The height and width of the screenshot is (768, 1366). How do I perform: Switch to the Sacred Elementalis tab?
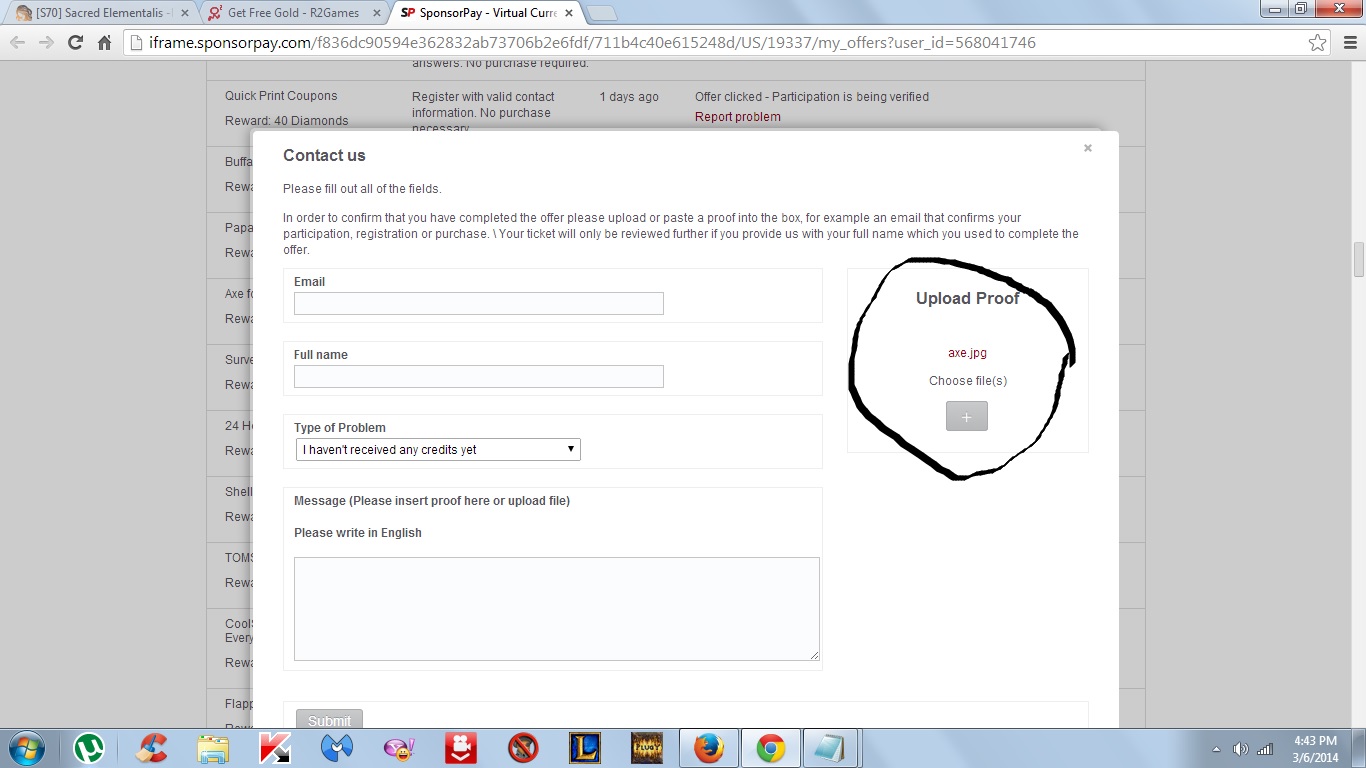(98, 13)
